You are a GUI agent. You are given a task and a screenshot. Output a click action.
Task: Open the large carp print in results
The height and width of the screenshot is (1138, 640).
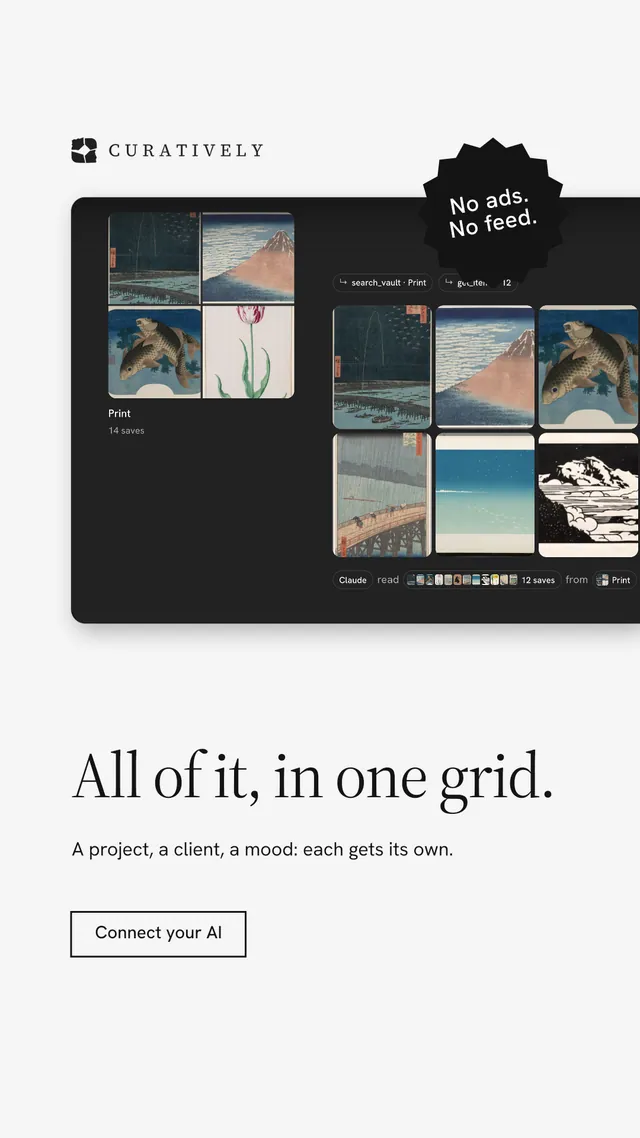point(588,367)
